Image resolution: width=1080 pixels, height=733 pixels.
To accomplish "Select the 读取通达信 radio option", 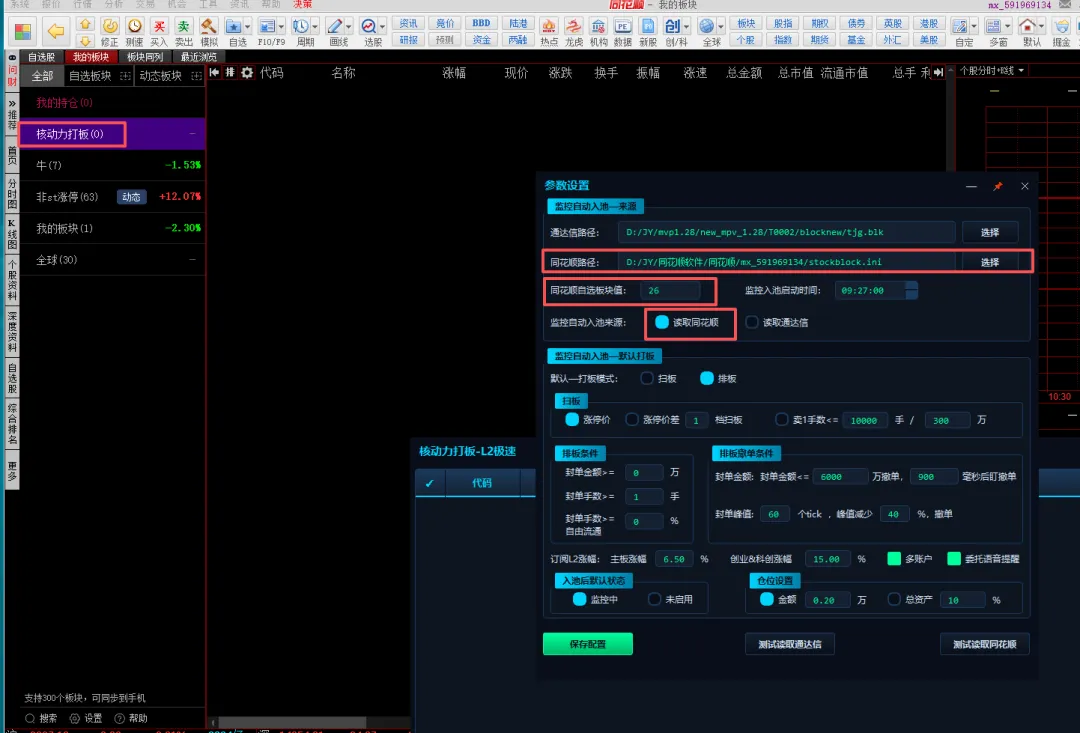I will pyautogui.click(x=752, y=322).
